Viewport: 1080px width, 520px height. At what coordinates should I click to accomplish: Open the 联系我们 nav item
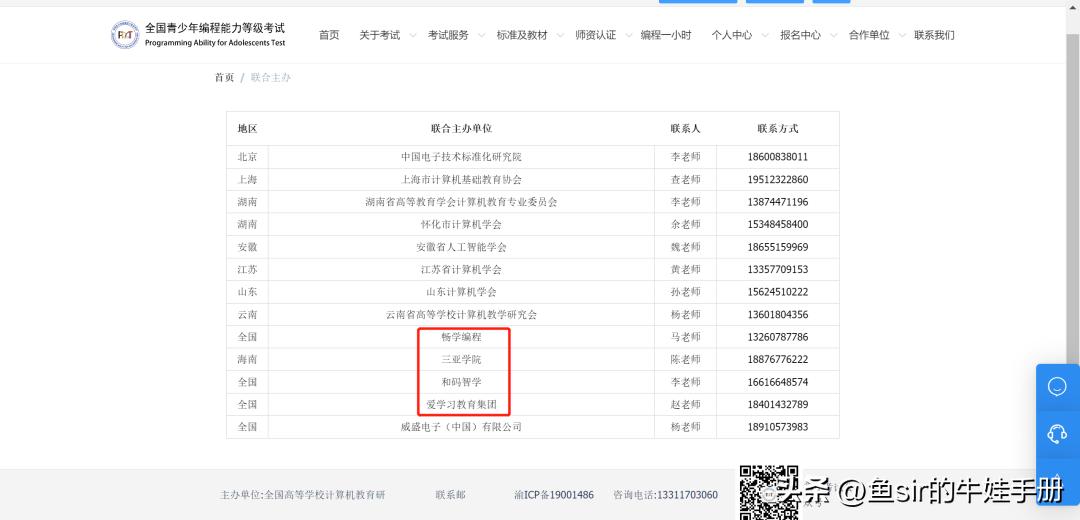pos(935,35)
